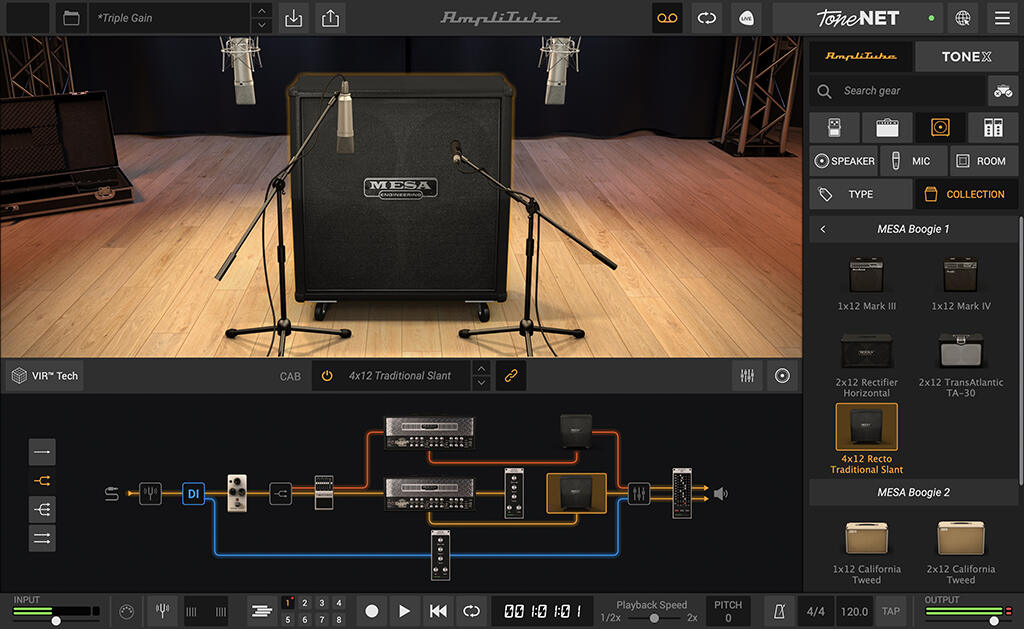1024x629 pixels.
Task: Open the preset browser folder icon
Action: click(x=69, y=18)
